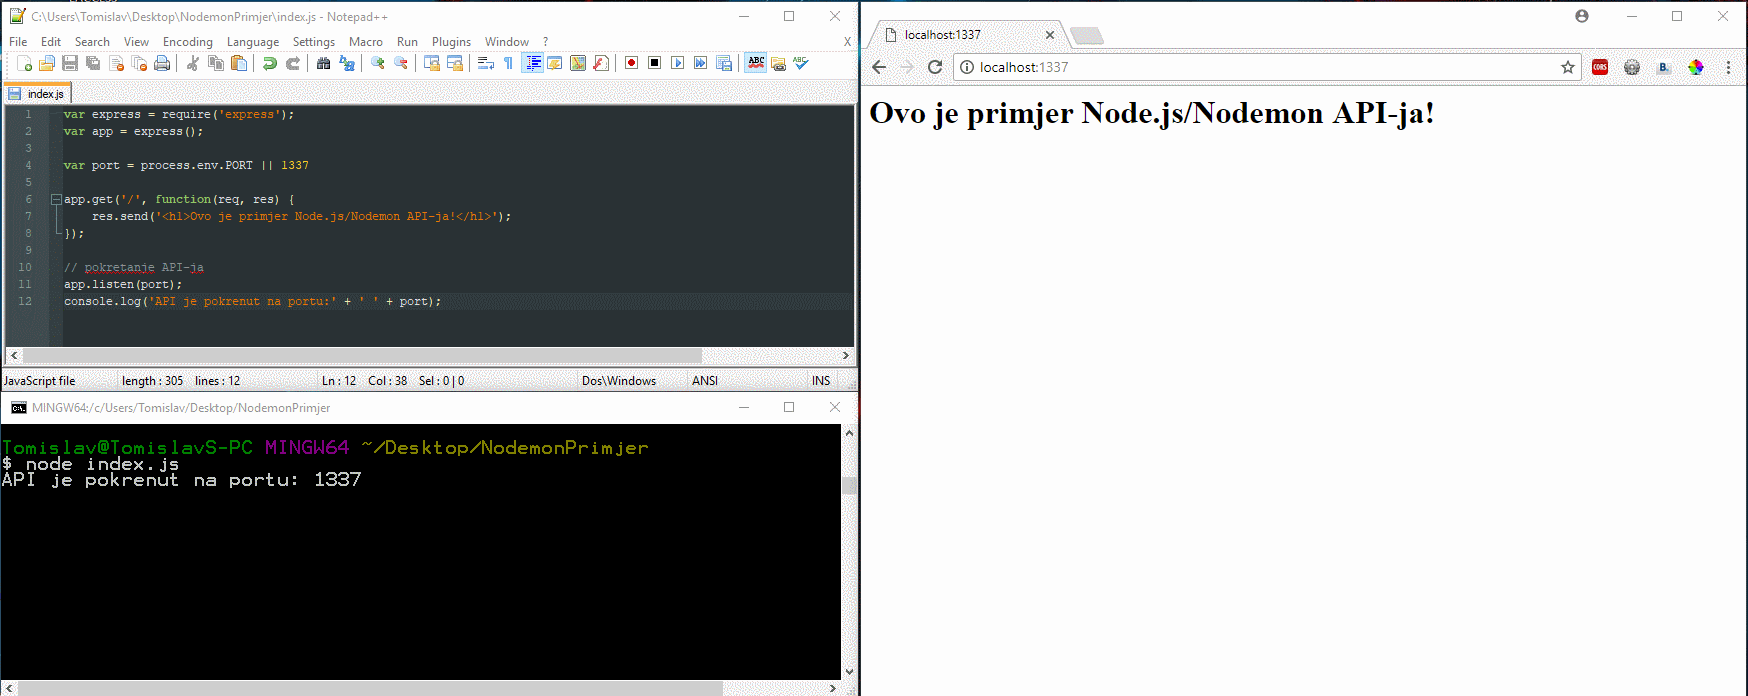
Task: Toggle the indent guide toolbar button
Action: coord(533,63)
